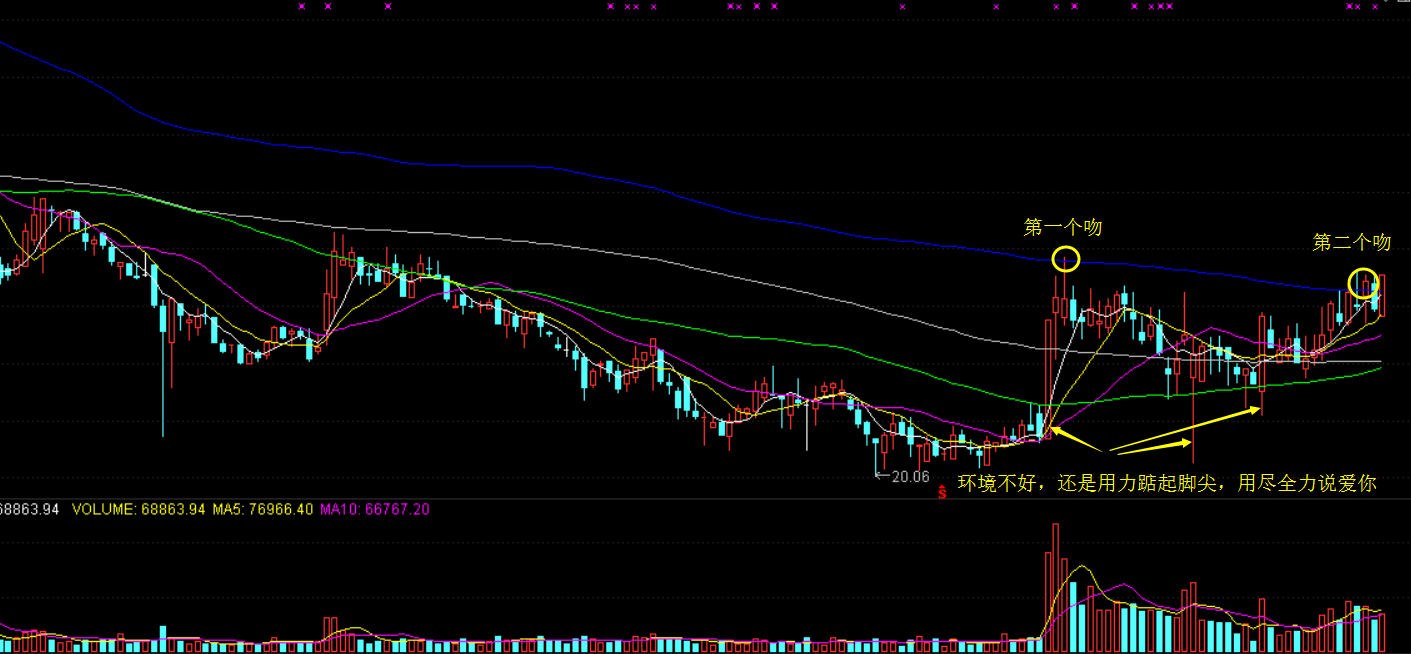Select the tallest red volume bar
This screenshot has width=1411, height=654.
[1054, 584]
